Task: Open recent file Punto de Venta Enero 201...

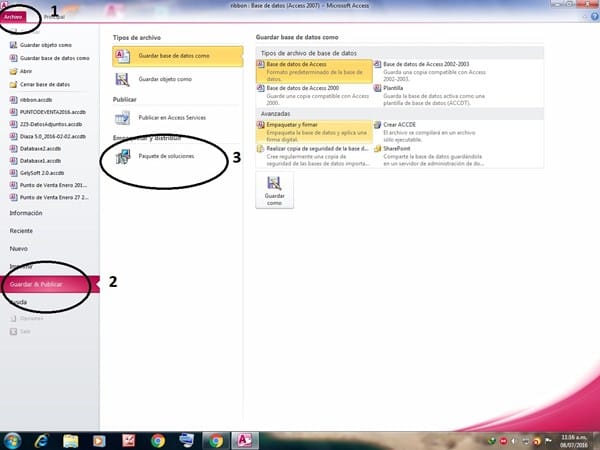Action: click(49, 185)
